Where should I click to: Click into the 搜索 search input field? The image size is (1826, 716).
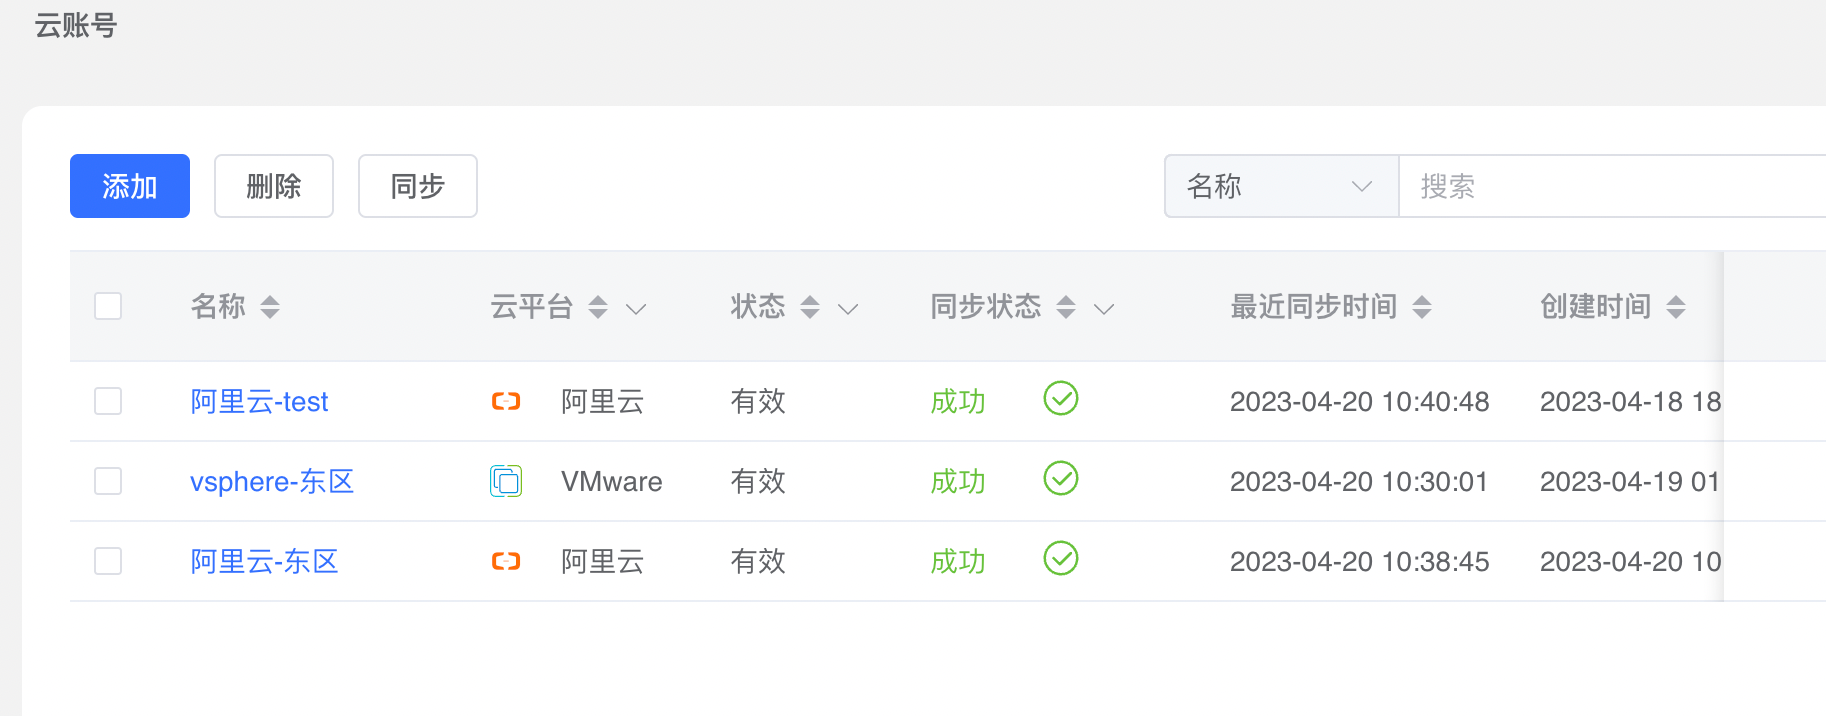(1560, 186)
